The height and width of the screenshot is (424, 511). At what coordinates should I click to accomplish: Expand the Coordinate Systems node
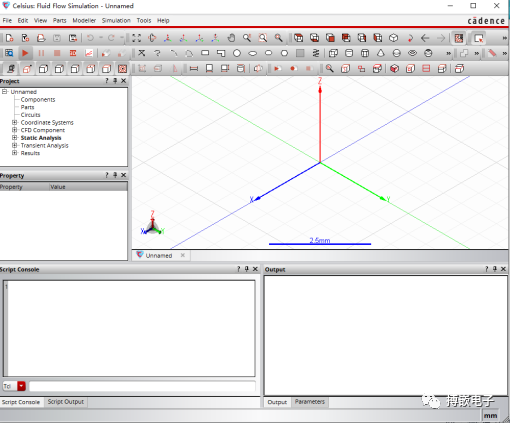click(x=14, y=122)
